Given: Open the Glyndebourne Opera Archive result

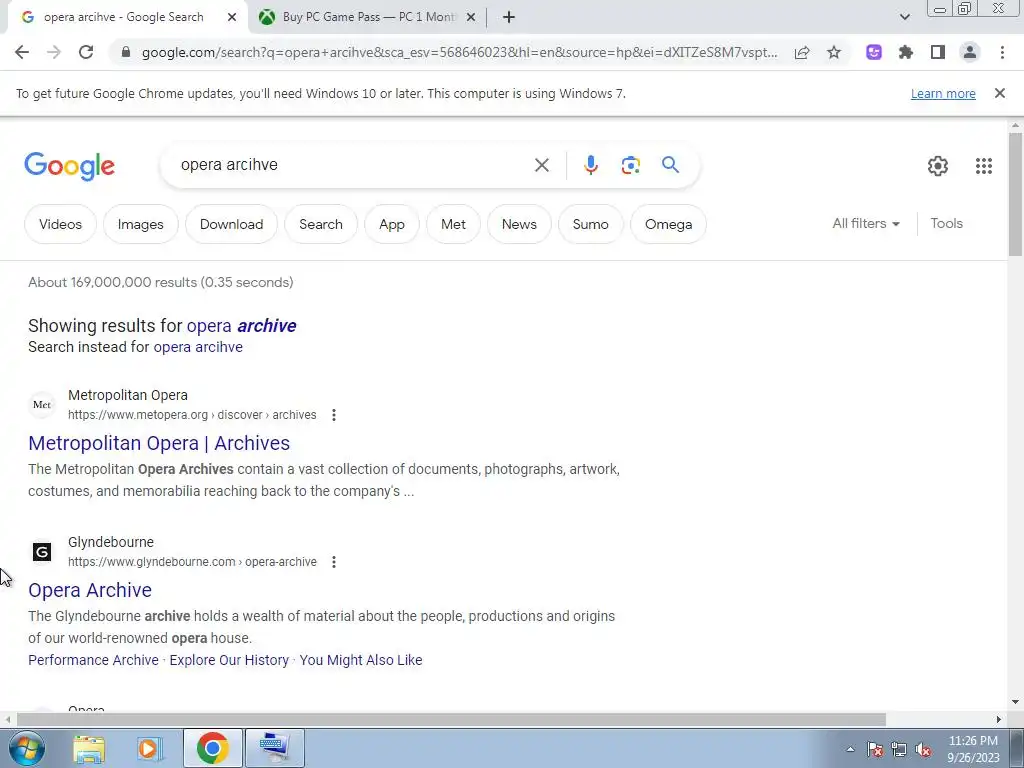Looking at the screenshot, I should tap(90, 590).
